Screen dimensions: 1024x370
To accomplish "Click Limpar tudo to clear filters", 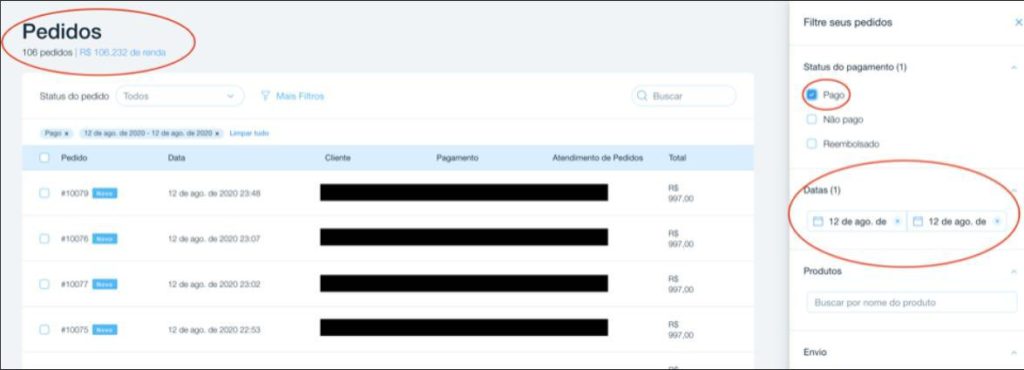I will click(249, 133).
